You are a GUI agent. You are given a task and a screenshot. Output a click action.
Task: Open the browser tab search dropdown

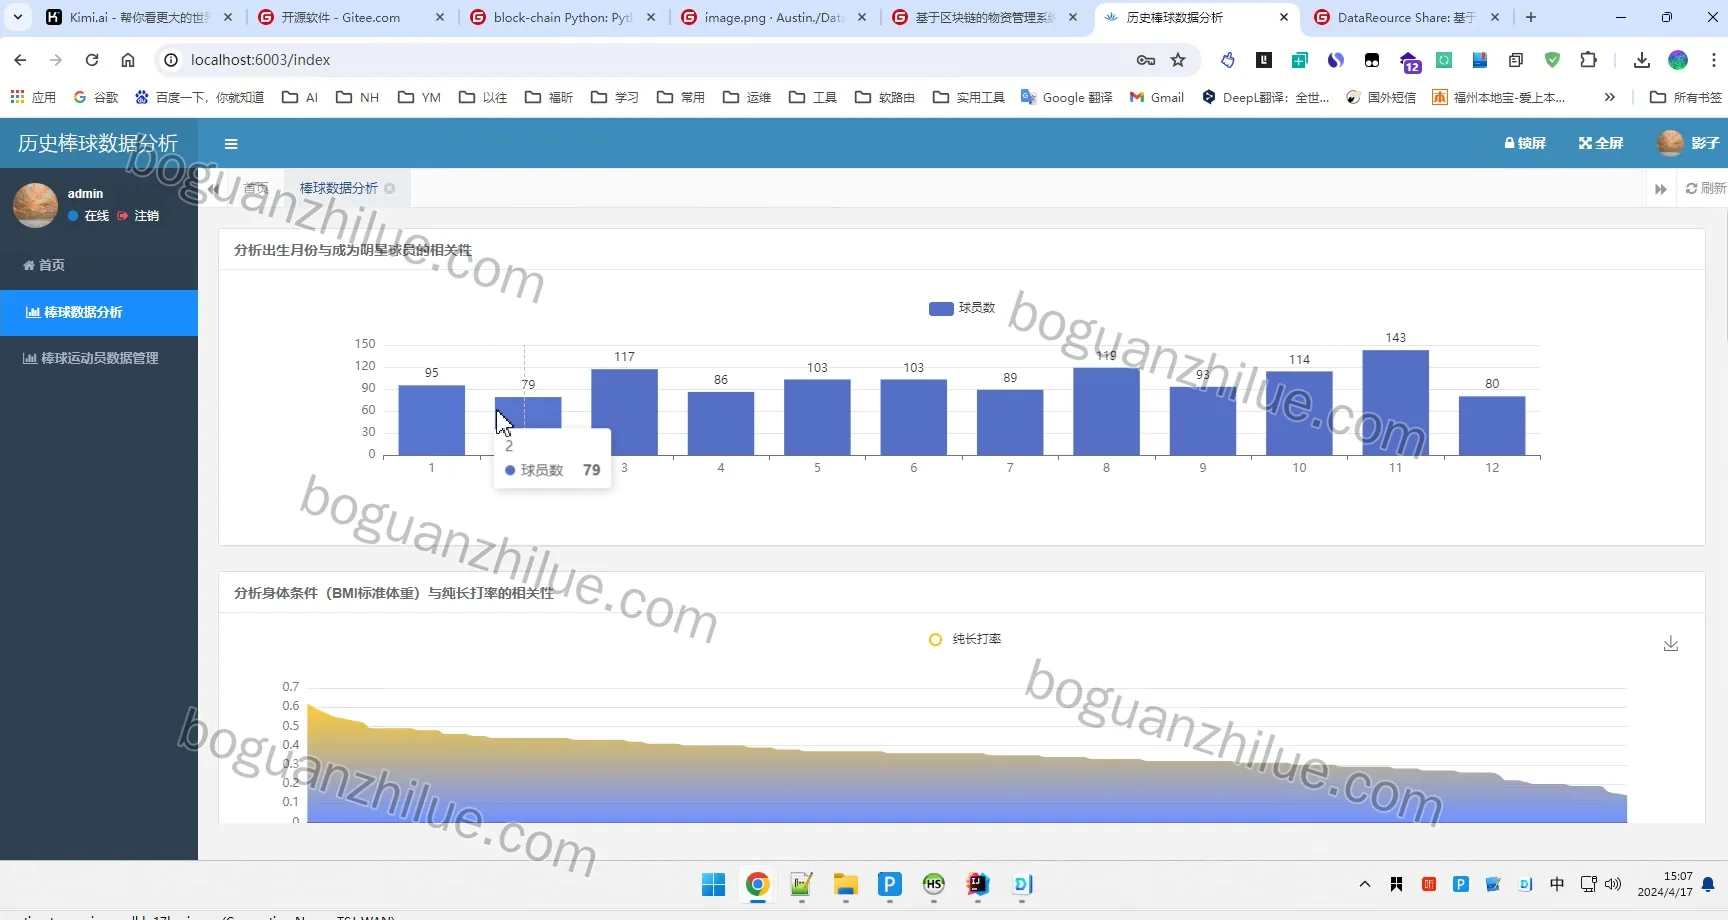(x=18, y=17)
